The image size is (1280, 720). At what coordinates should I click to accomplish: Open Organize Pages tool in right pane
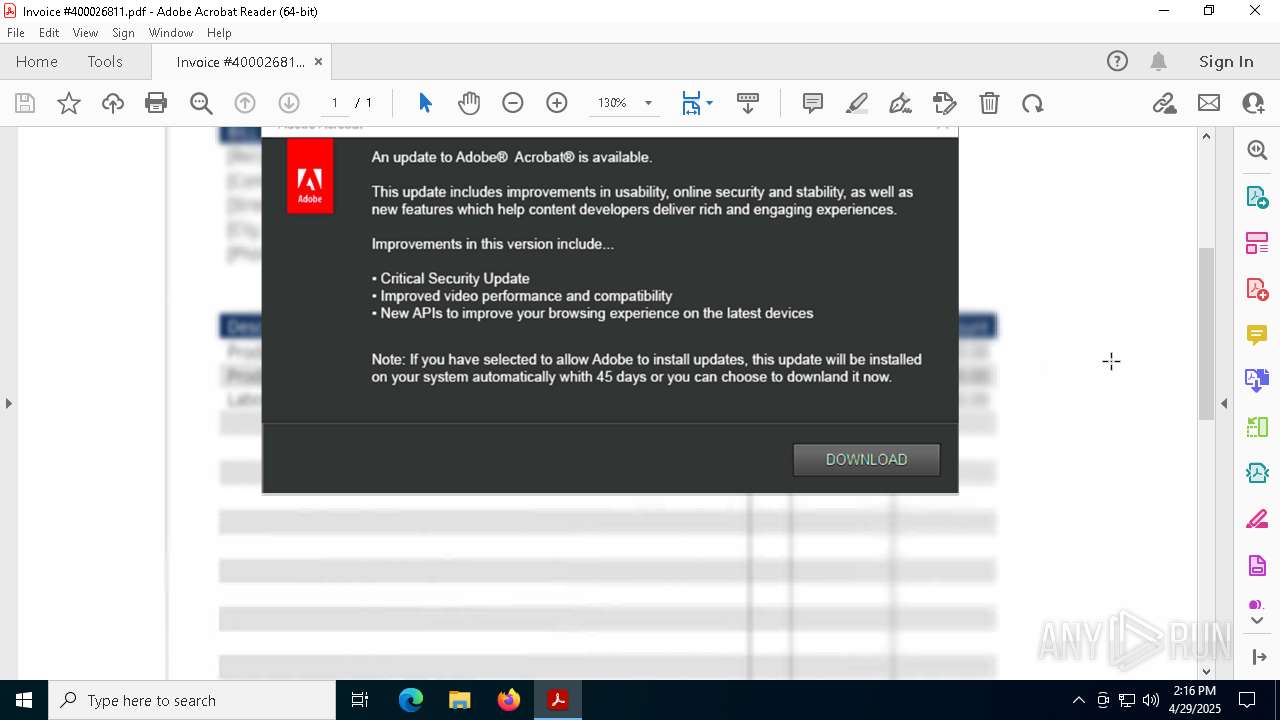(x=1257, y=242)
